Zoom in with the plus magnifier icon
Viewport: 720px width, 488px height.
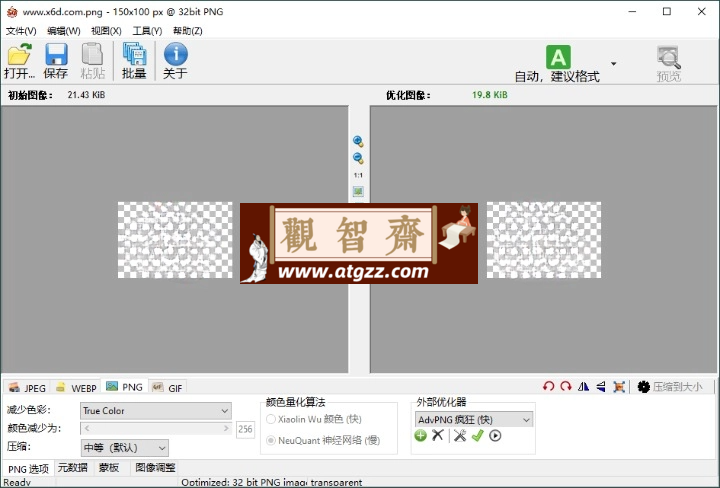coord(358,141)
